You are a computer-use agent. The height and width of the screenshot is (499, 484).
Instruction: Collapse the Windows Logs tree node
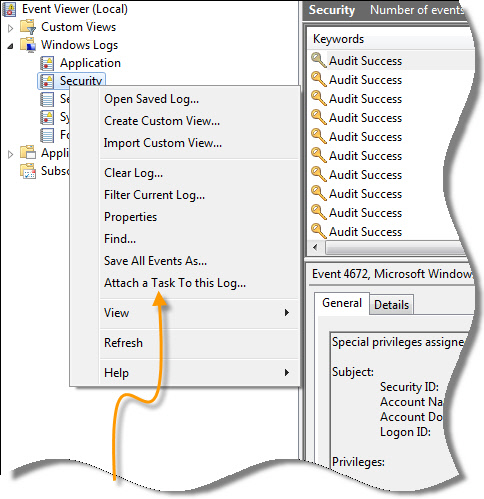[x=10, y=46]
